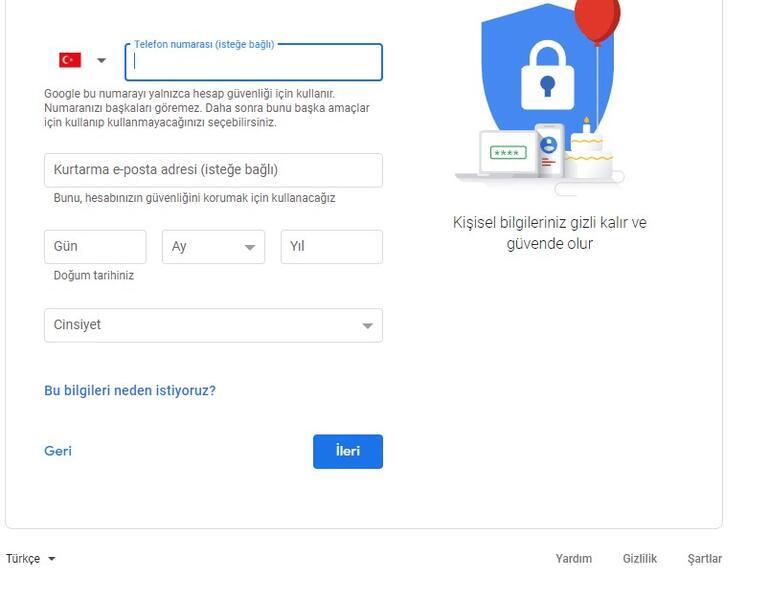Open the country code dropdown arrow

click(x=101, y=61)
